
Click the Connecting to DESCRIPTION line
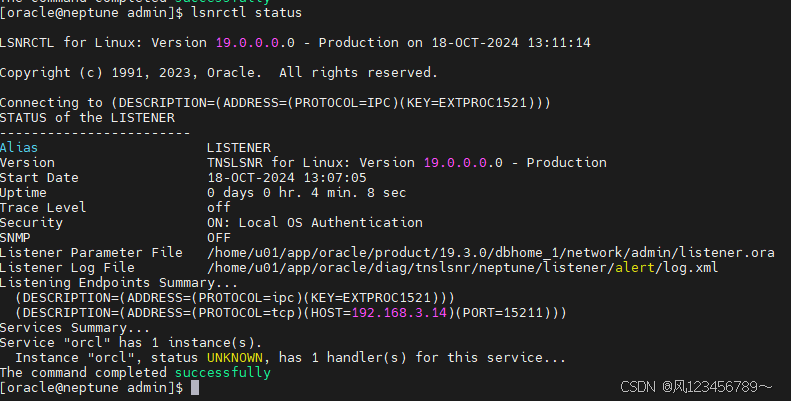click(x=275, y=103)
